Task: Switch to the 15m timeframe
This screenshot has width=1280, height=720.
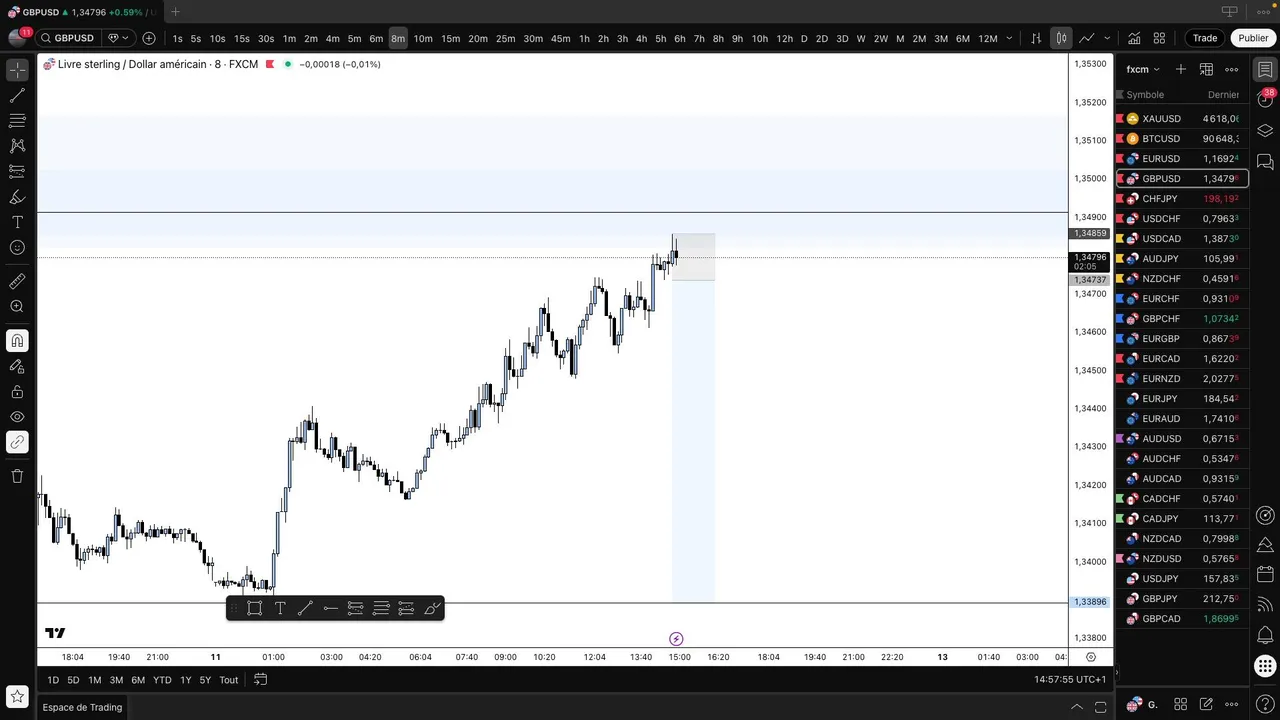Action: click(450, 38)
